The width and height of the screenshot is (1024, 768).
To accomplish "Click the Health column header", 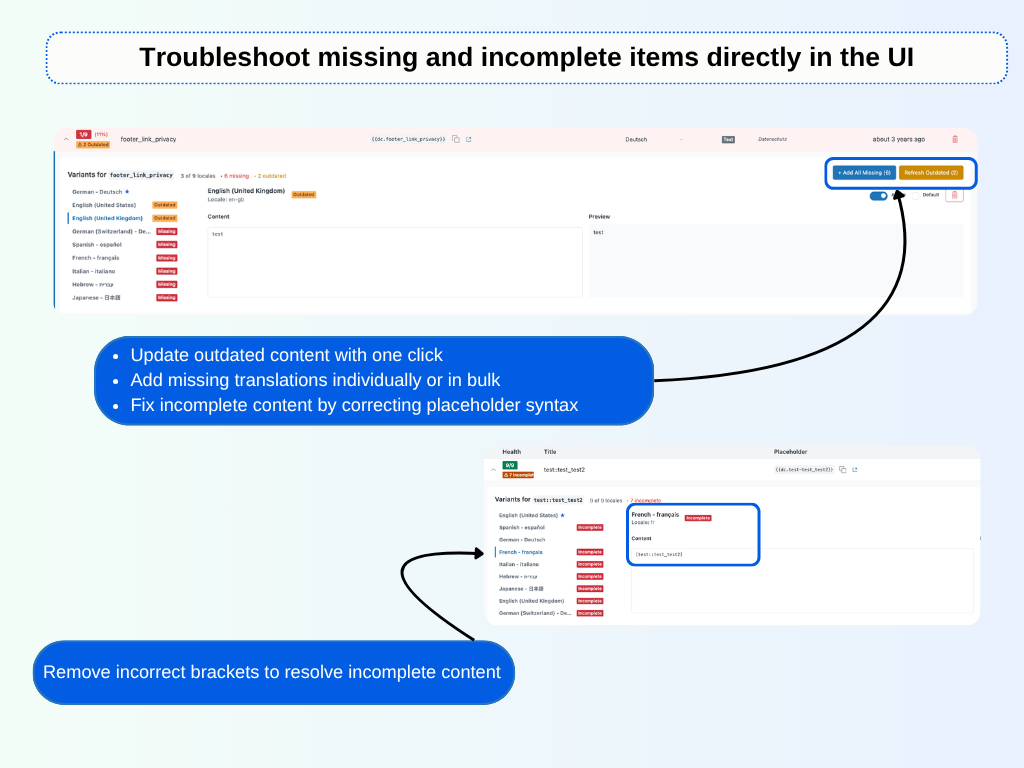I will (x=511, y=452).
